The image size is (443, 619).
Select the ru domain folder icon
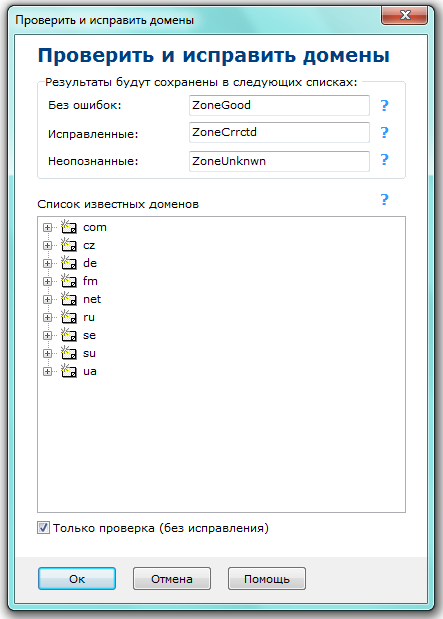(69, 317)
